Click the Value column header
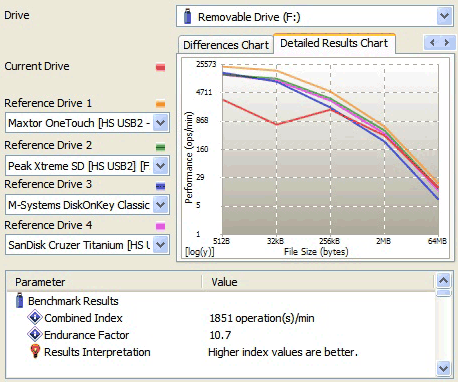This screenshot has height=382, width=458. click(x=318, y=282)
